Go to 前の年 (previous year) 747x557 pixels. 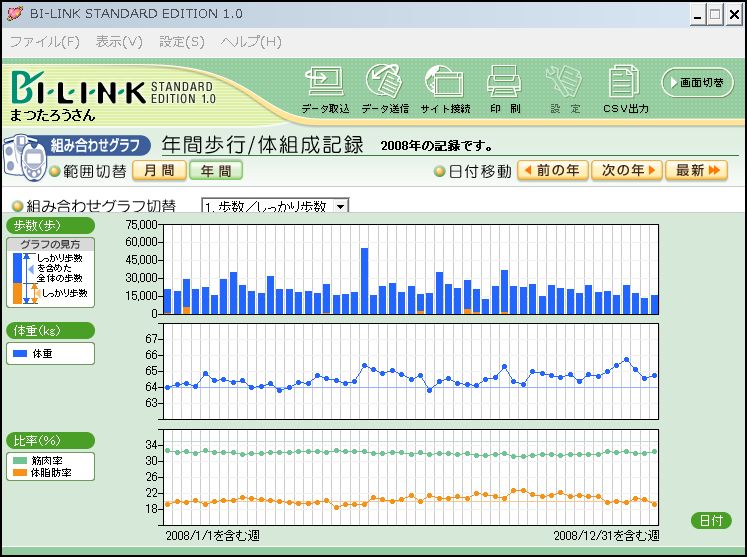552,171
